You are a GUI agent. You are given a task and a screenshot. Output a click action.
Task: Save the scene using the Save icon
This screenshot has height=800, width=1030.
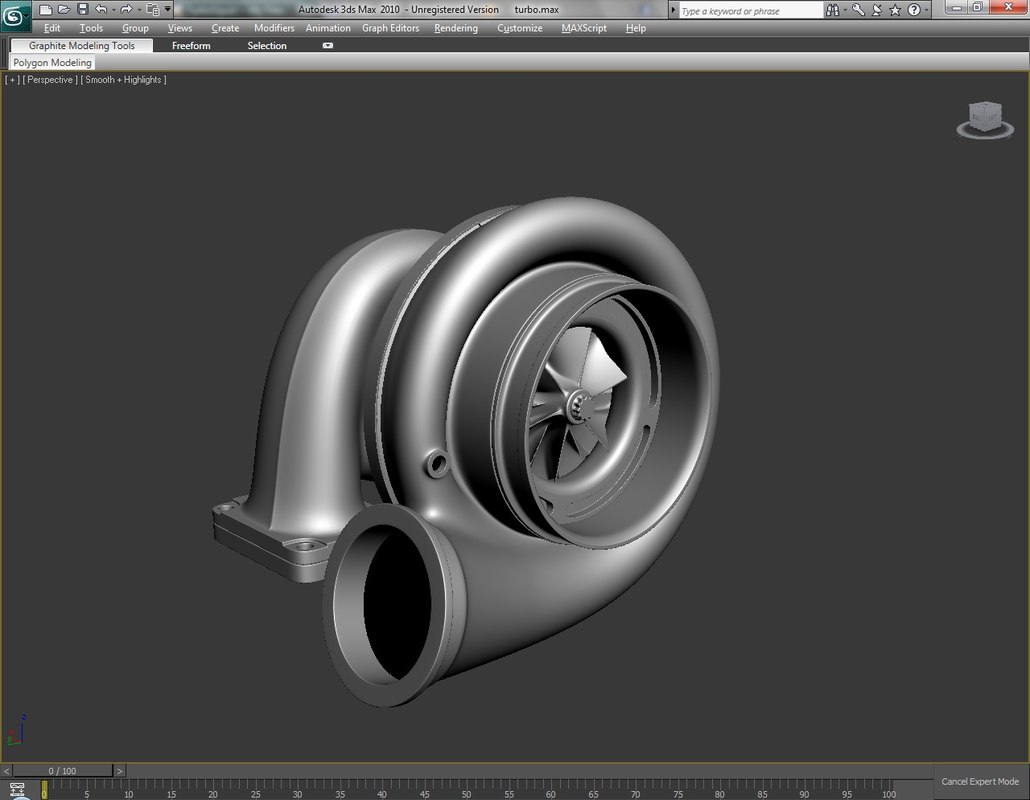[x=82, y=9]
